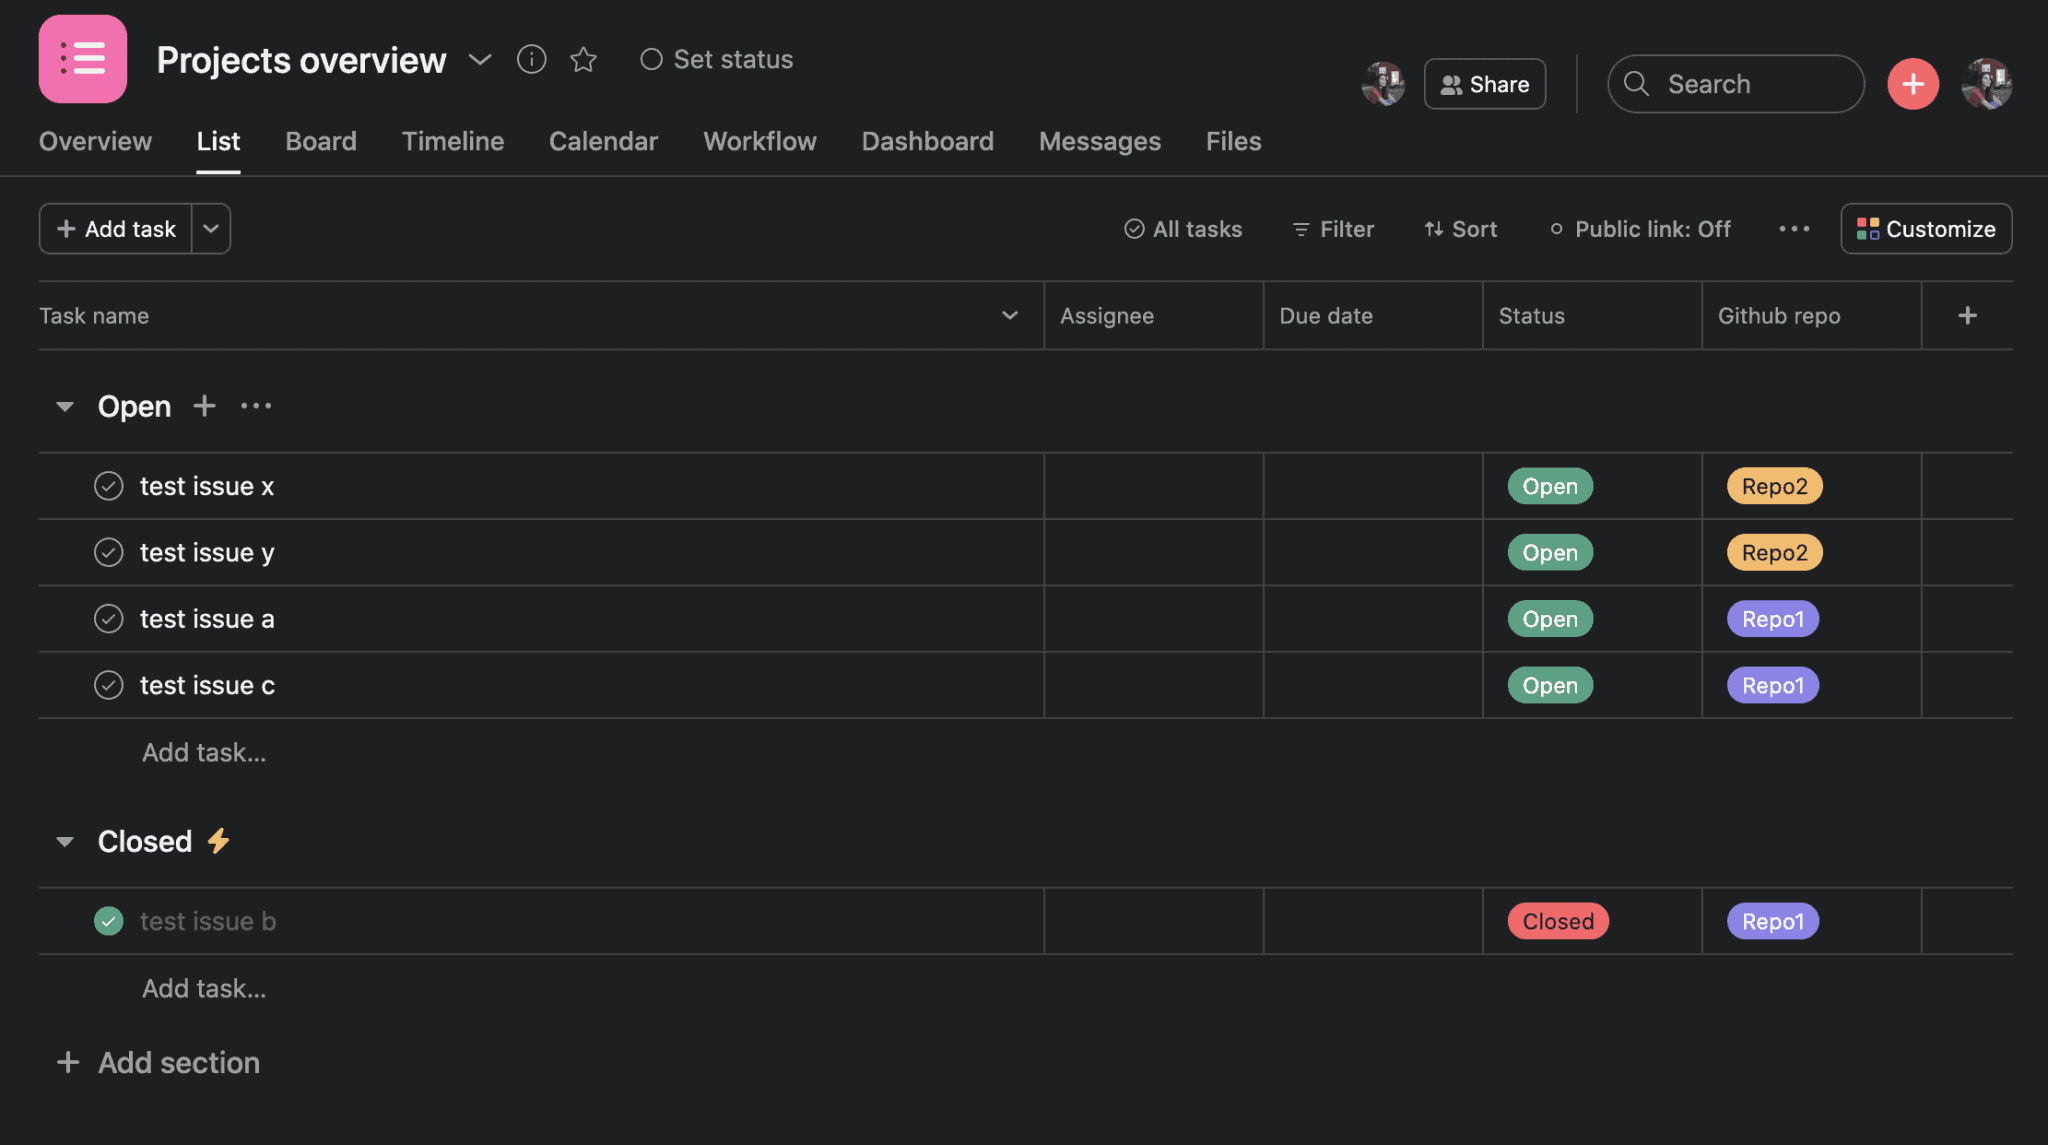
Task: Open the project info icon
Action: pos(531,59)
